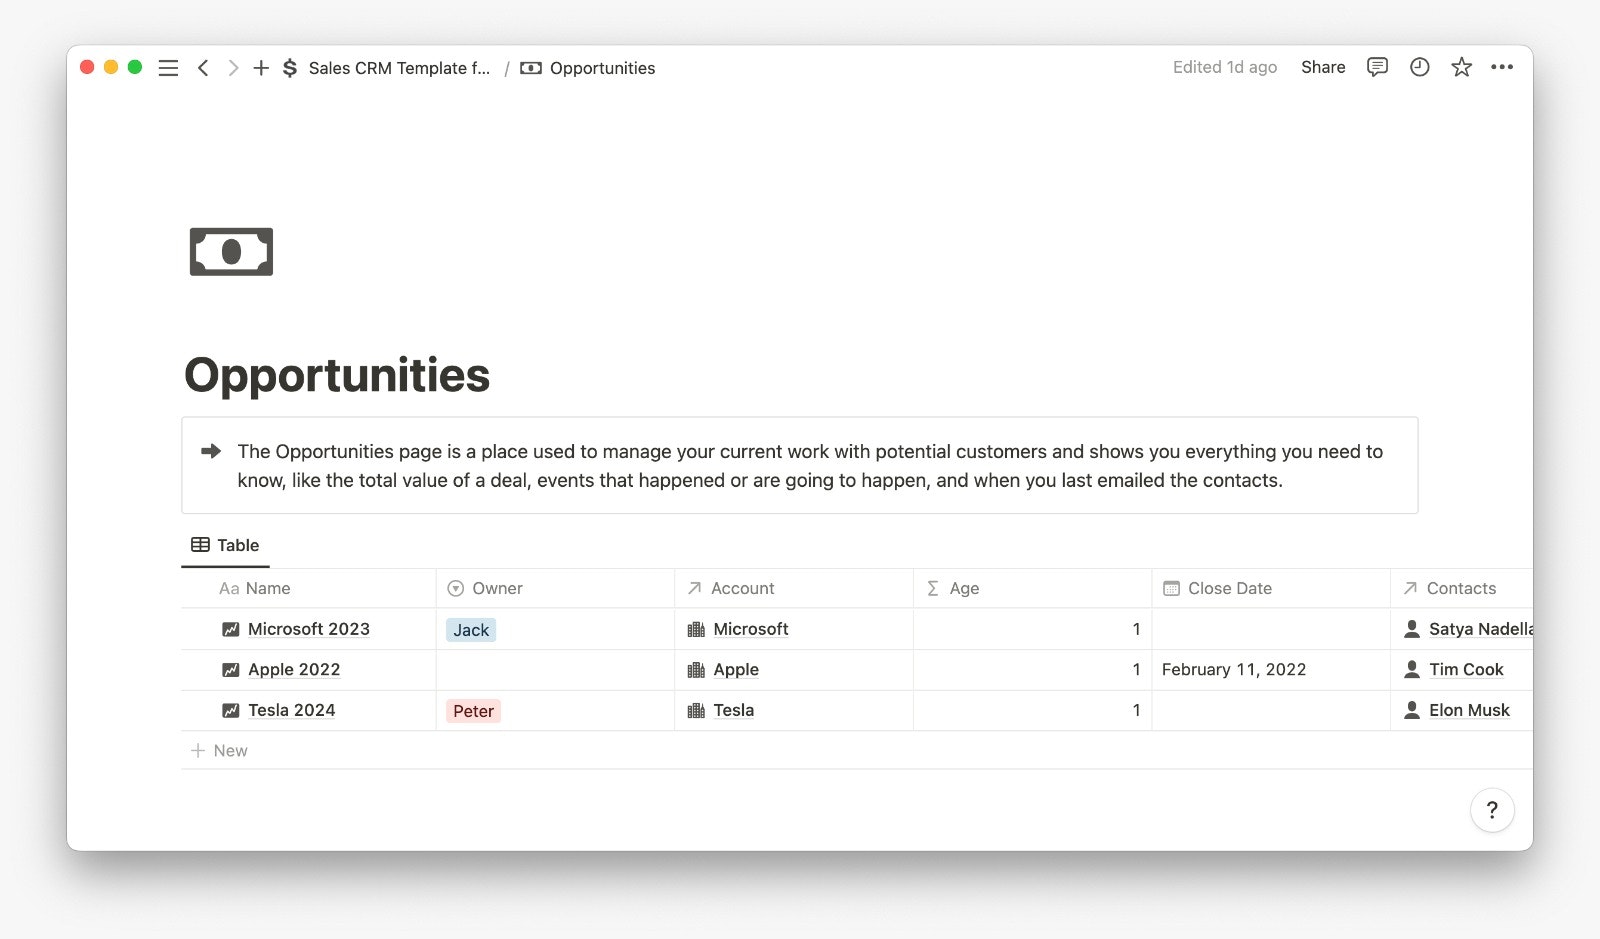
Task: Click February 11, 2022 close date
Action: [1234, 670]
